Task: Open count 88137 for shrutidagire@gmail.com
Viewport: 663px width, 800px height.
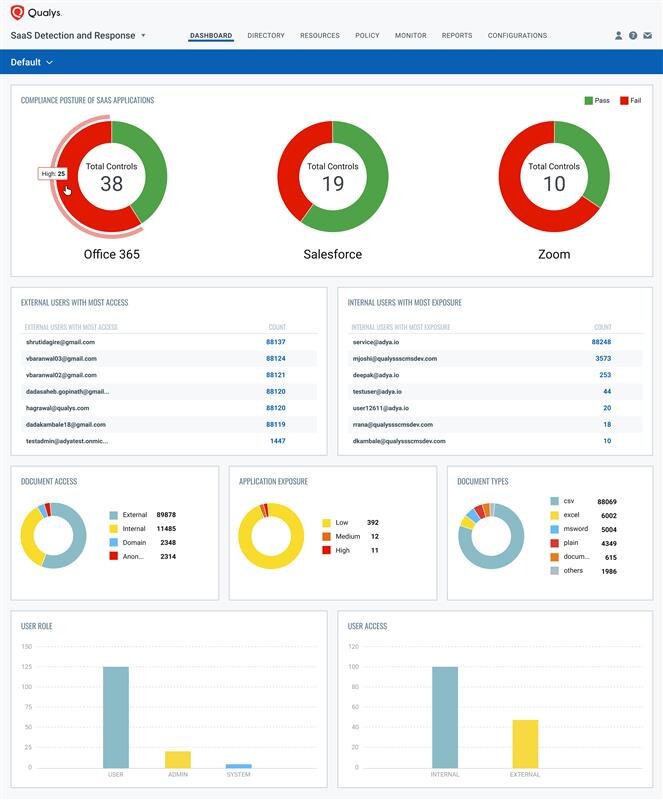Action: click(x=276, y=342)
